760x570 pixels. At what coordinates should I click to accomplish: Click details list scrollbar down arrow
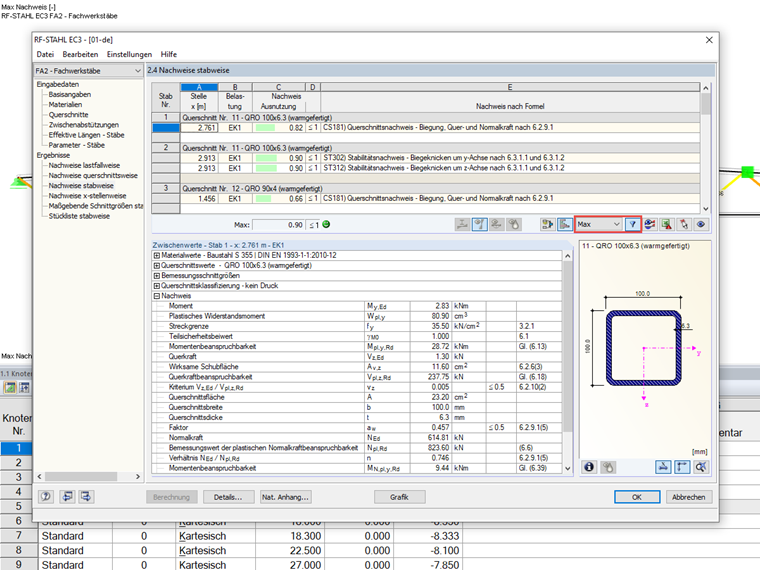pyautogui.click(x=568, y=468)
